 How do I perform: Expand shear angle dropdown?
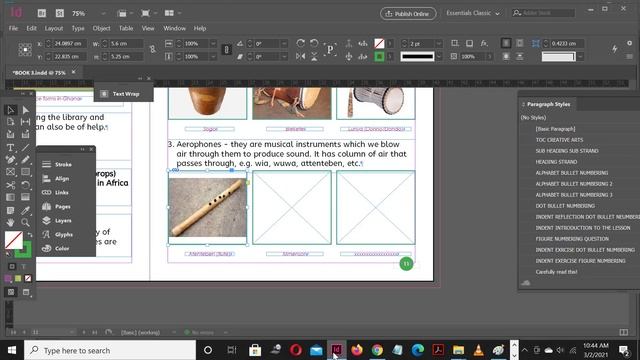[x=284, y=56]
